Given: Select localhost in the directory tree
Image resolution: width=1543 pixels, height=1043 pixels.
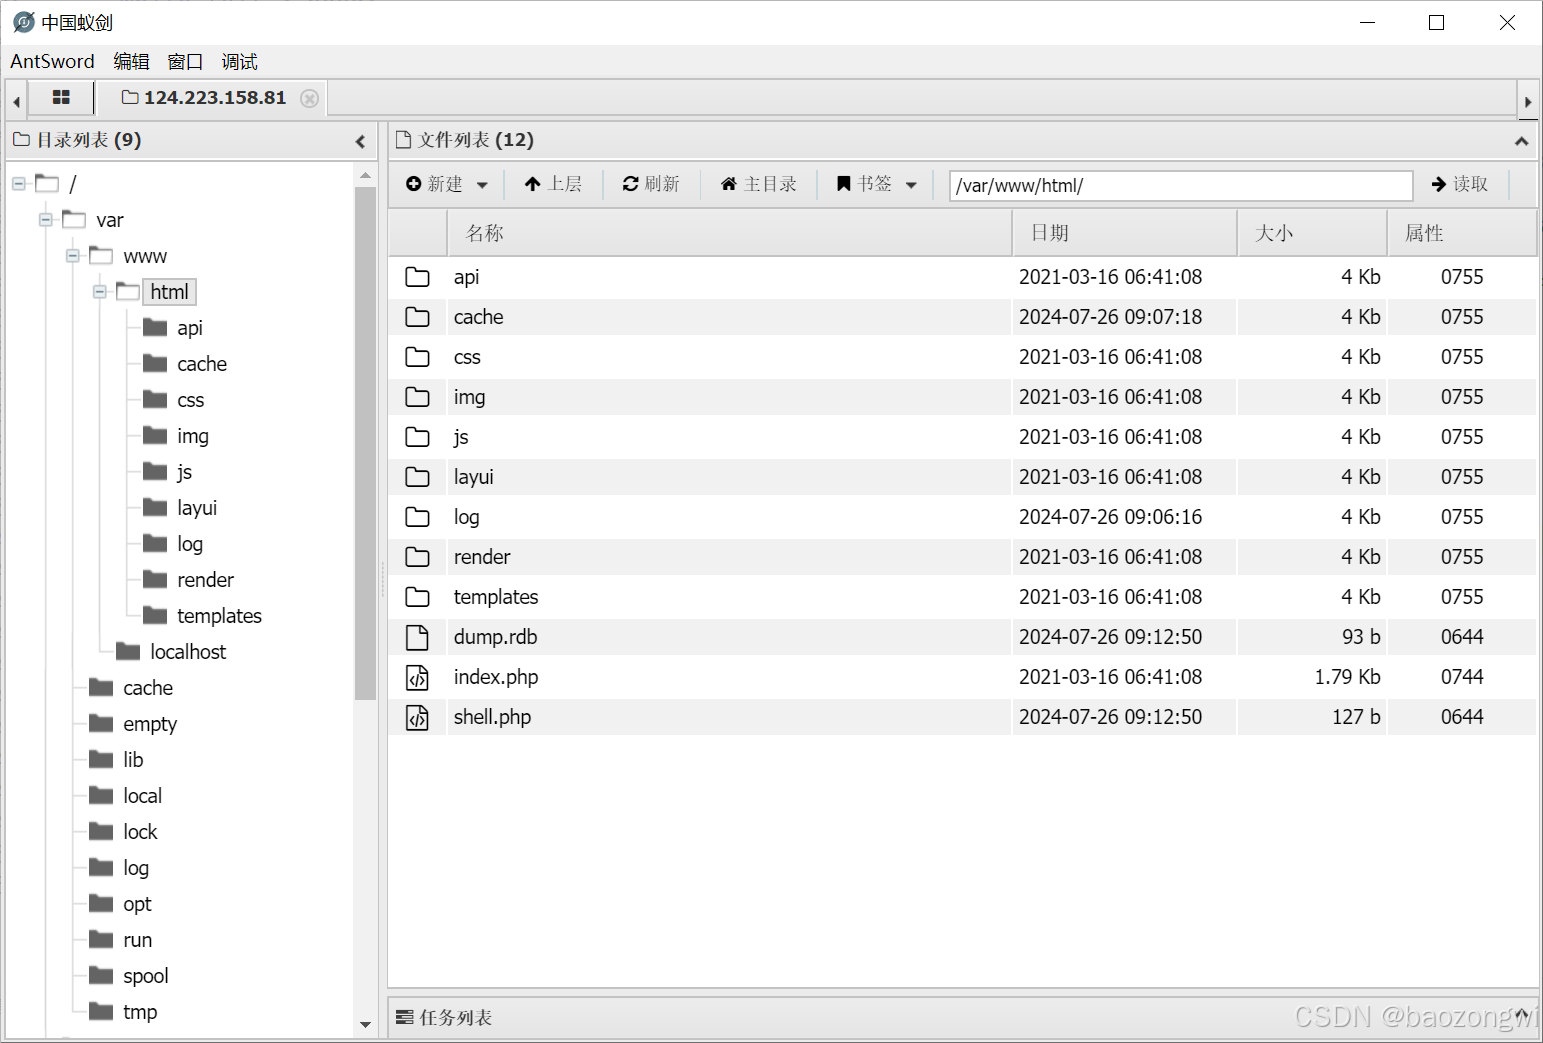Looking at the screenshot, I should [x=188, y=652].
